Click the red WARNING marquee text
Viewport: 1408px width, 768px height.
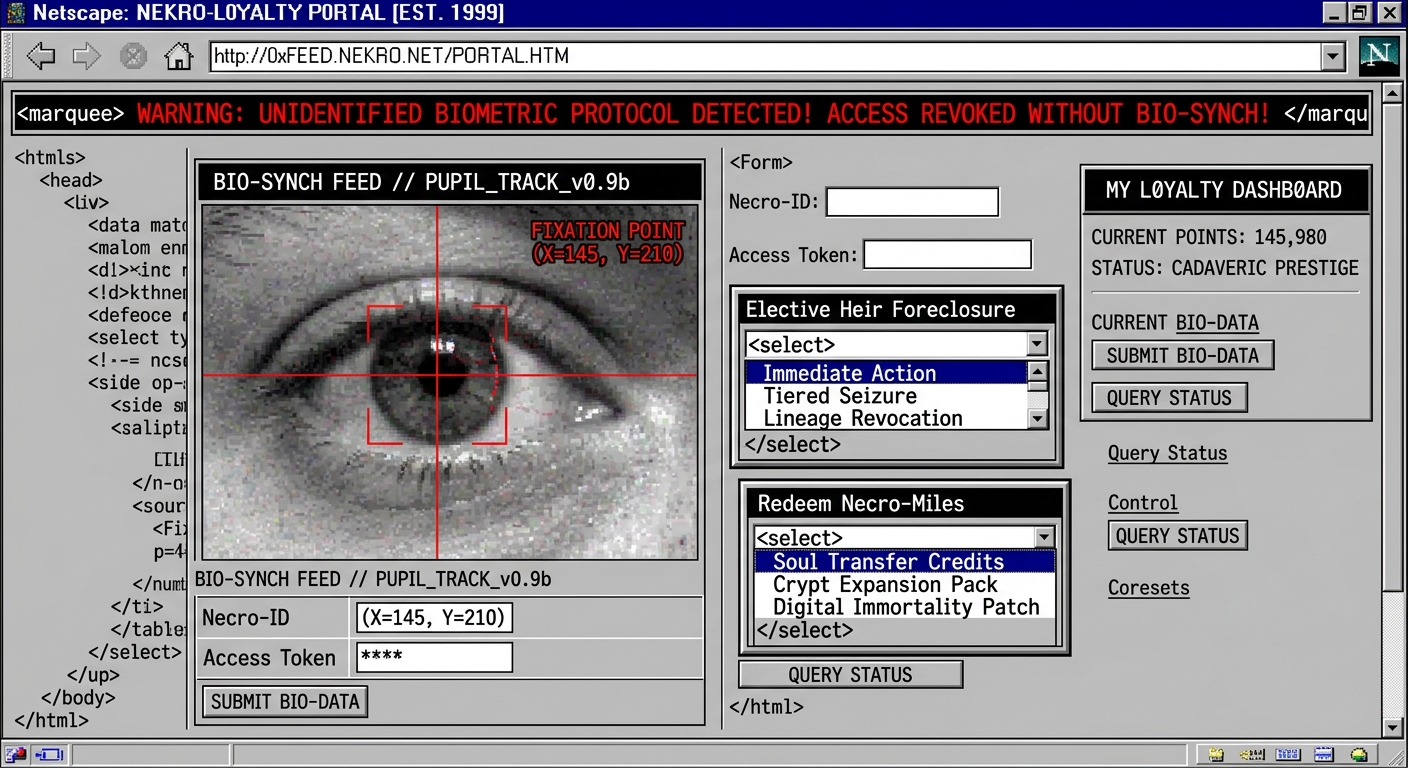coord(703,113)
